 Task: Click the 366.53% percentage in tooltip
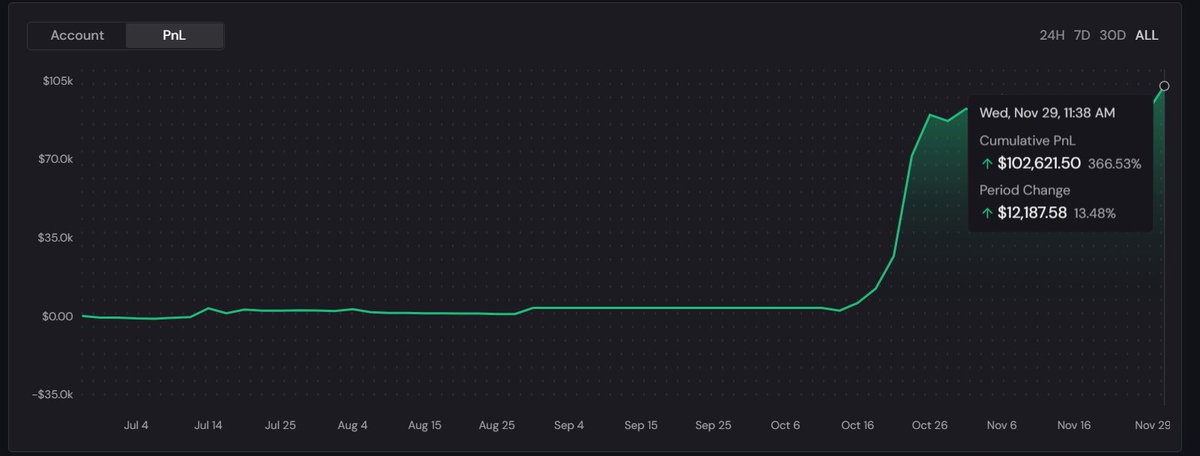click(1114, 163)
